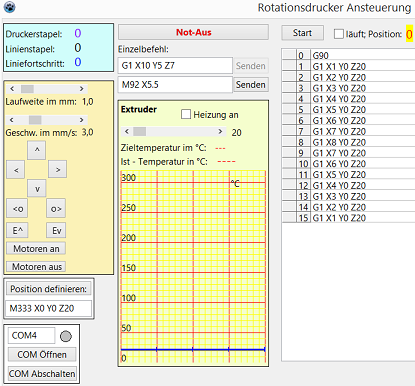Click the extruder temperature value 20
Viewport: 415px width, 386px height.
236,133
